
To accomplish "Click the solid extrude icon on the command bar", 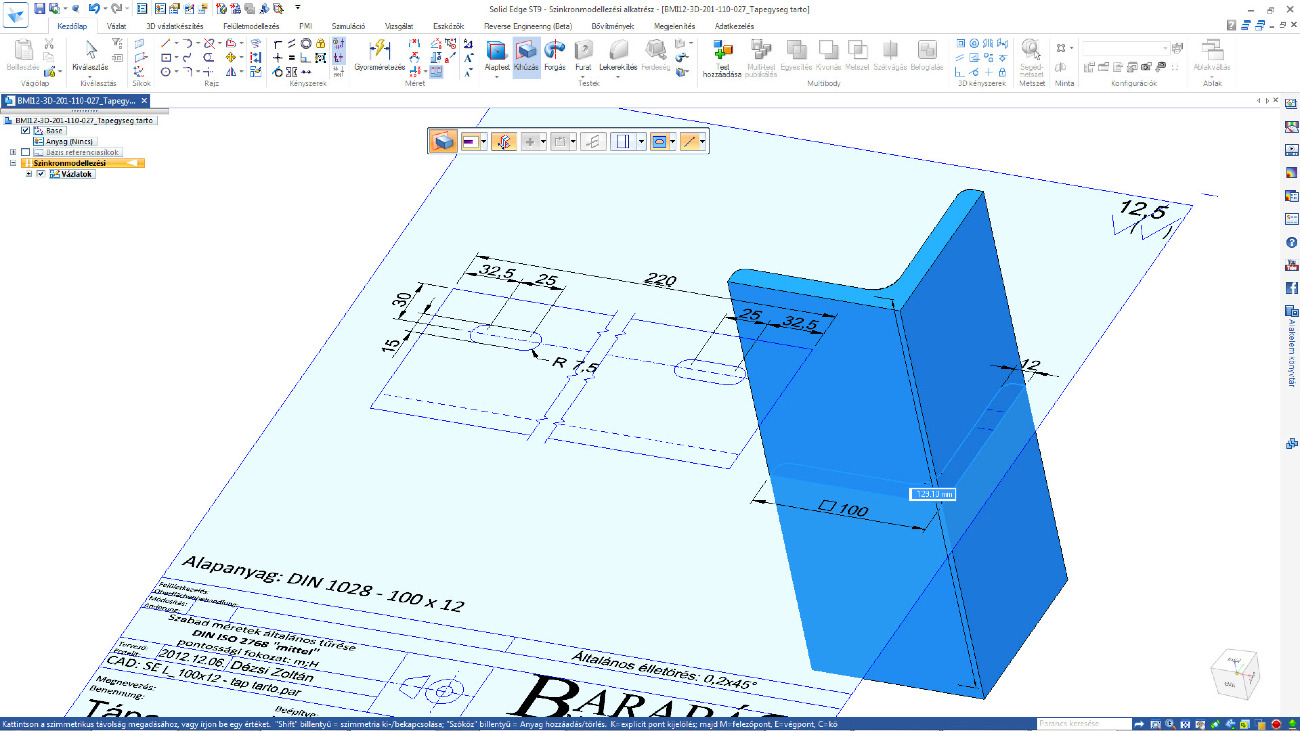I will click(444, 142).
